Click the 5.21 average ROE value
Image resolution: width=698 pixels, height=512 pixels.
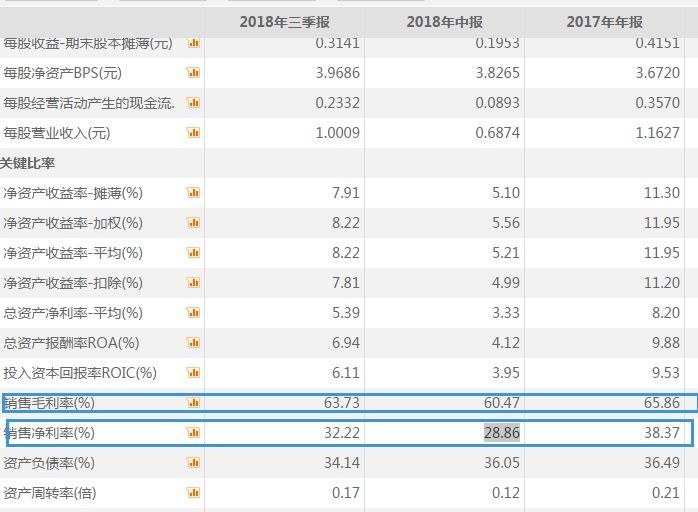[x=506, y=253]
